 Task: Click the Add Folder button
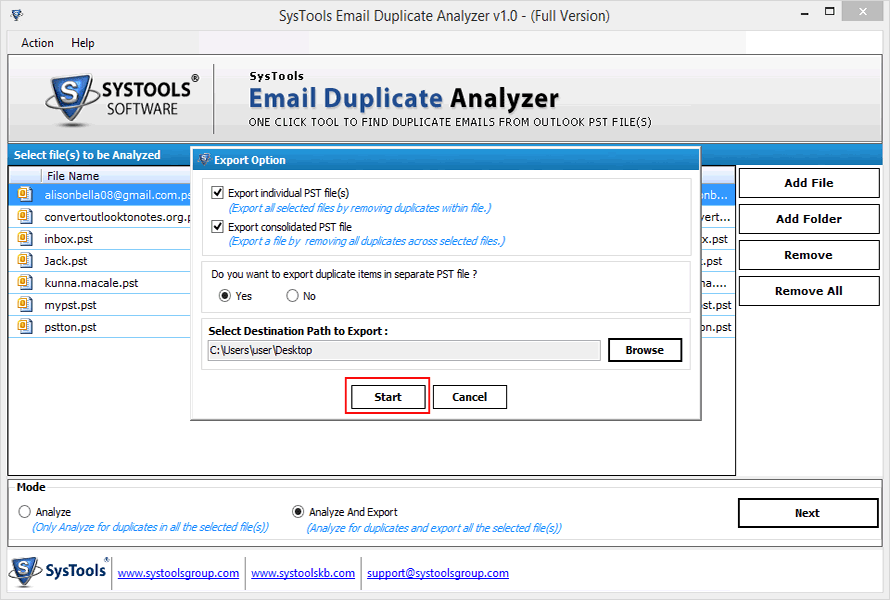pyautogui.click(x=809, y=219)
